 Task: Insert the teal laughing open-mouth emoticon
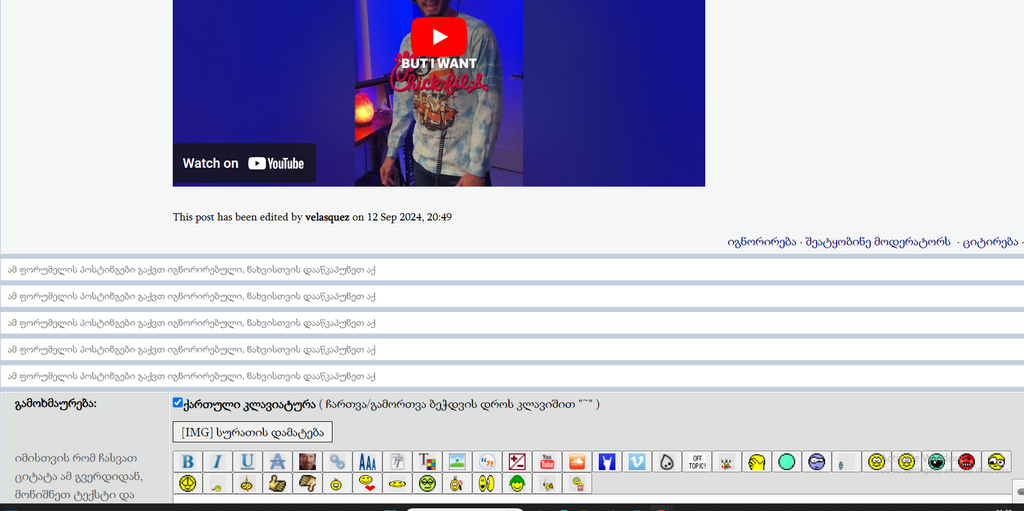936,462
